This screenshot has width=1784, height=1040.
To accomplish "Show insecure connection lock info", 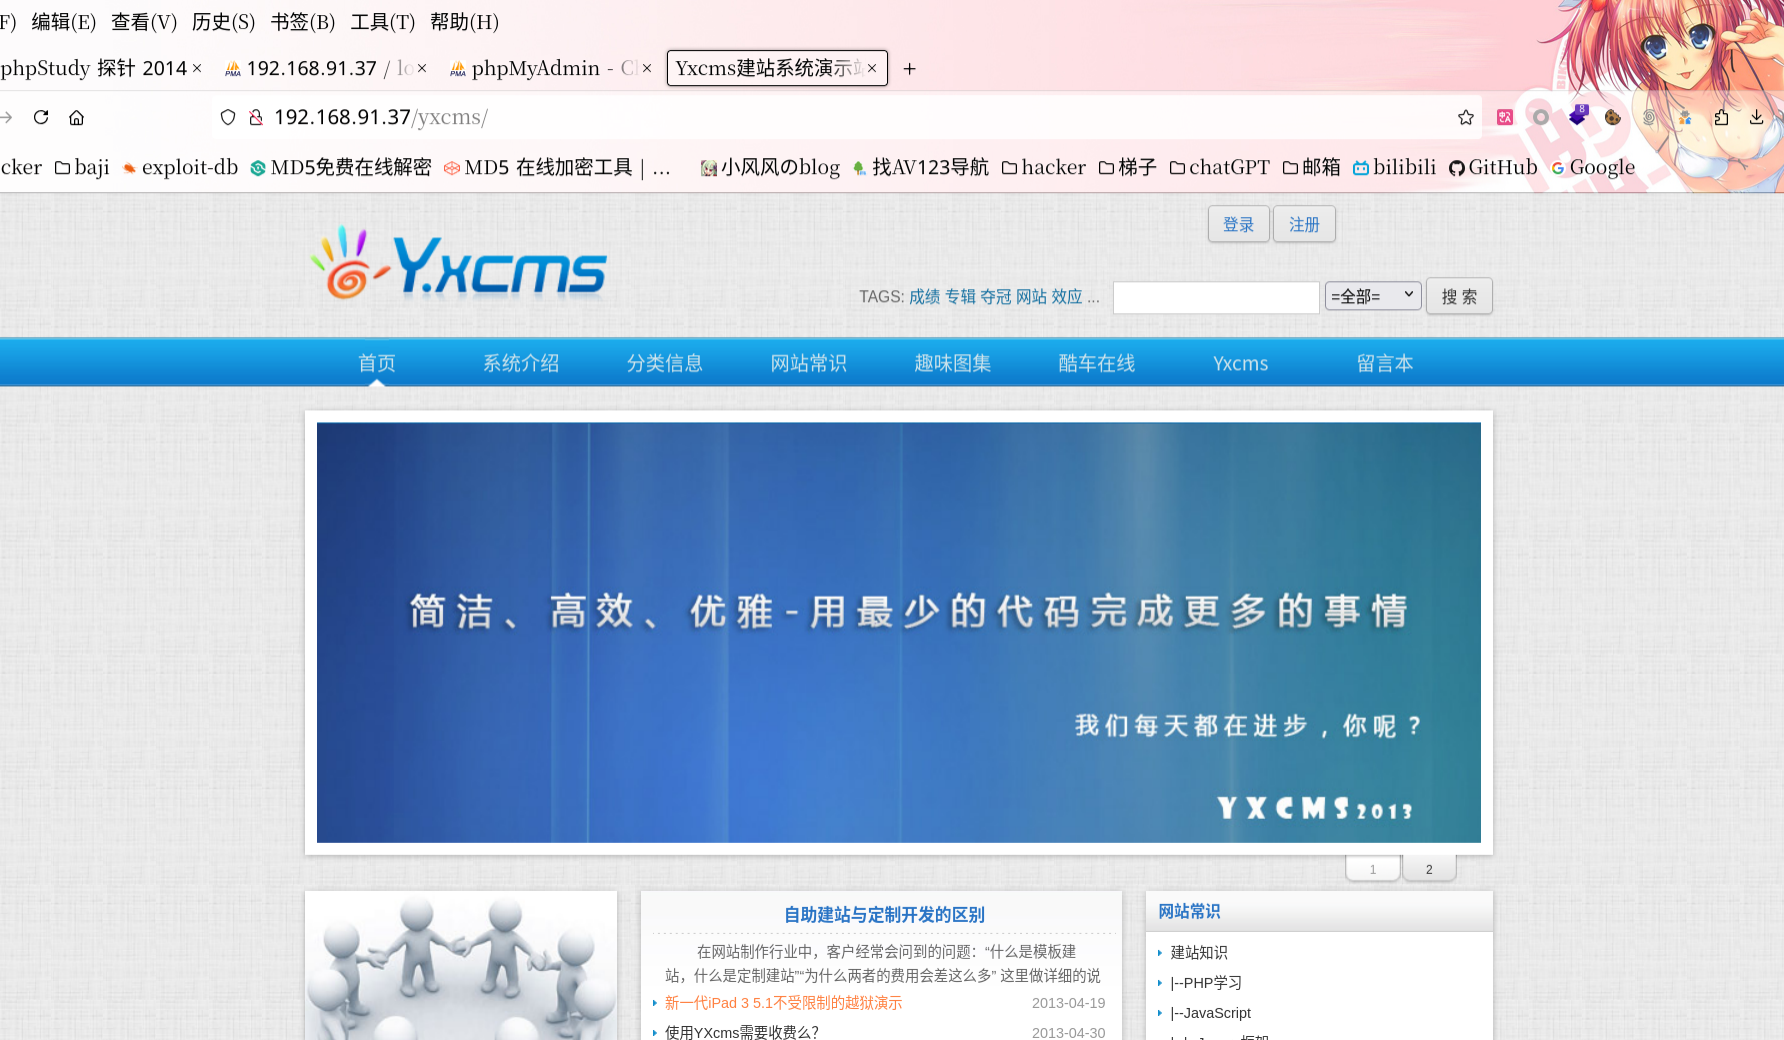I will [x=256, y=117].
